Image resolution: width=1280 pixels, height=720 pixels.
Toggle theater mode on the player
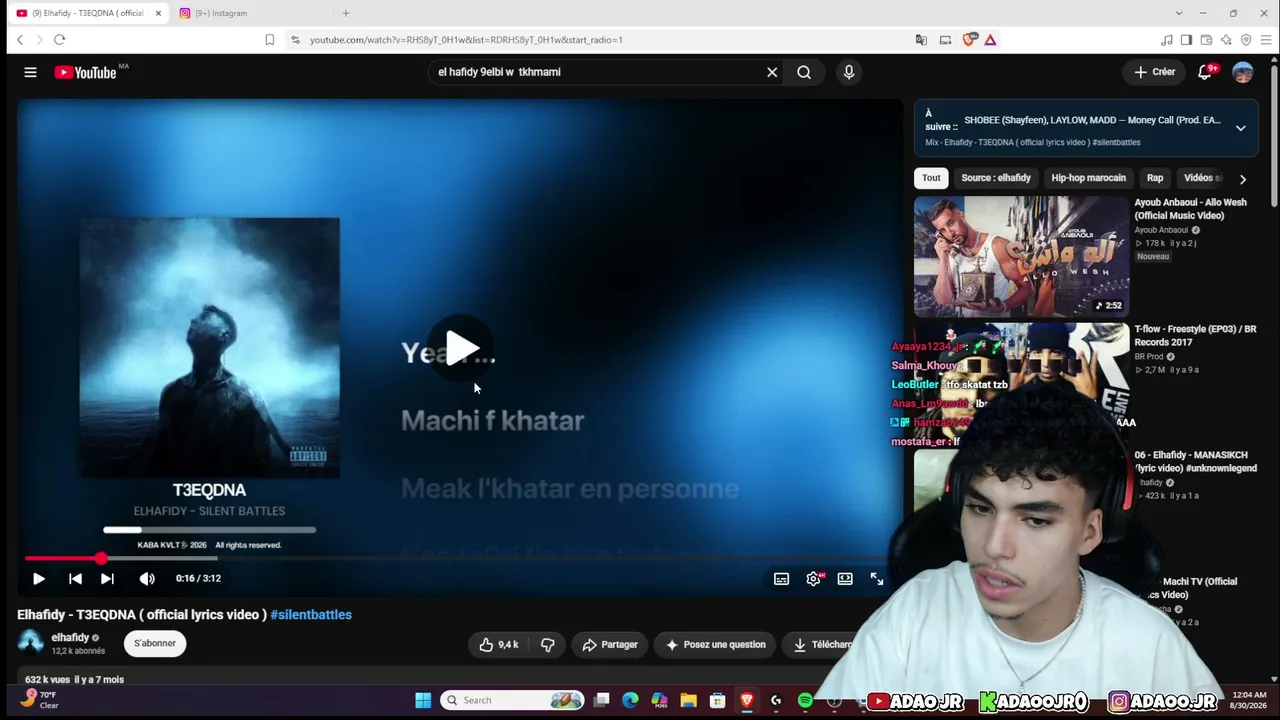coord(845,579)
